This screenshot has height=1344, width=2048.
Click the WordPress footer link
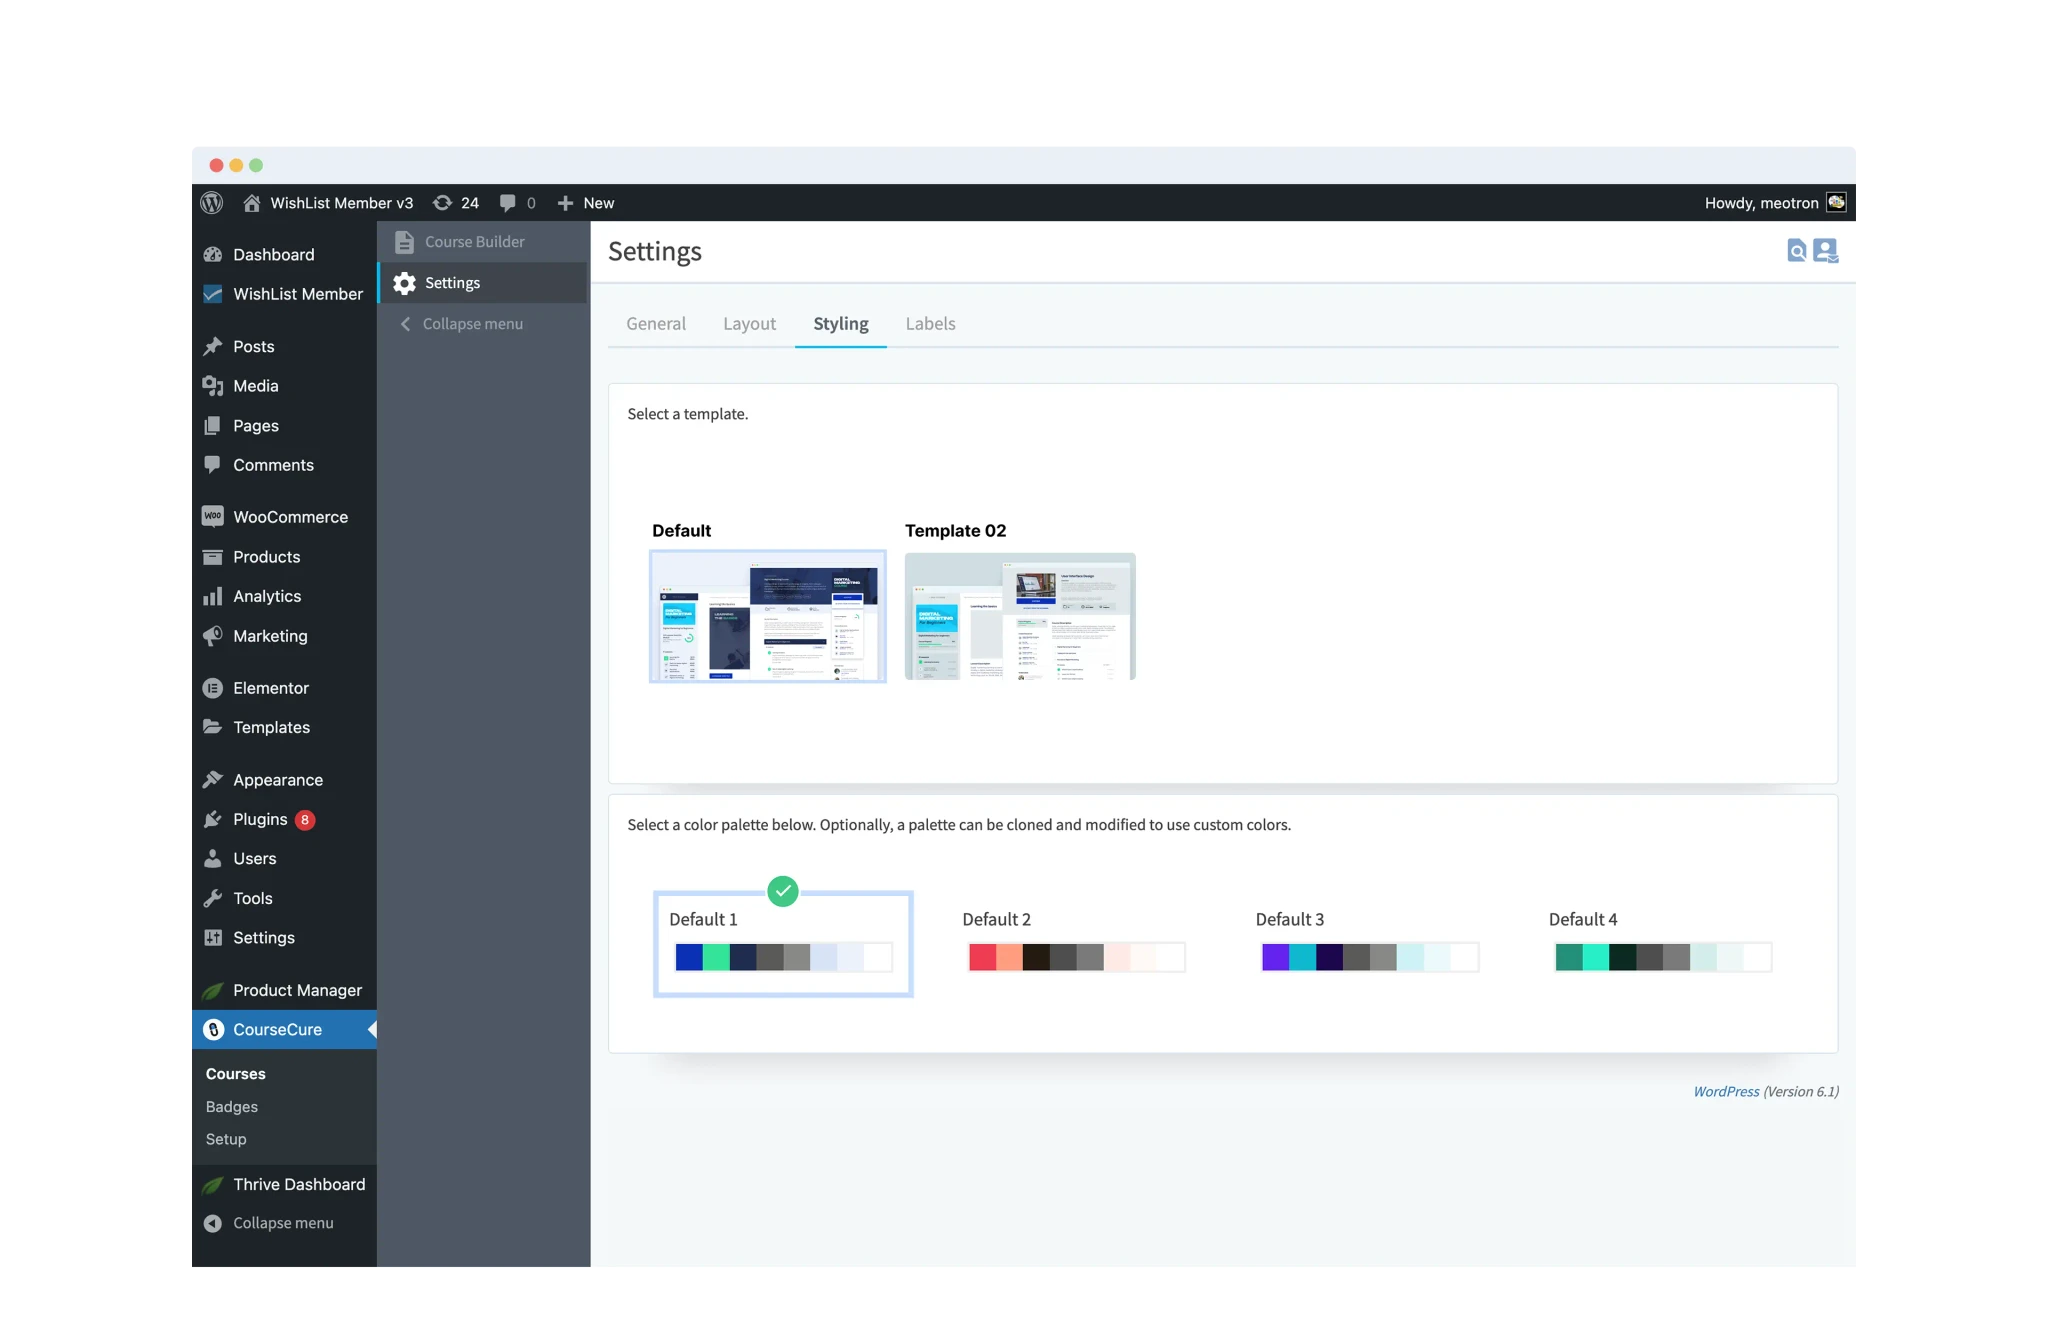[1726, 1092]
